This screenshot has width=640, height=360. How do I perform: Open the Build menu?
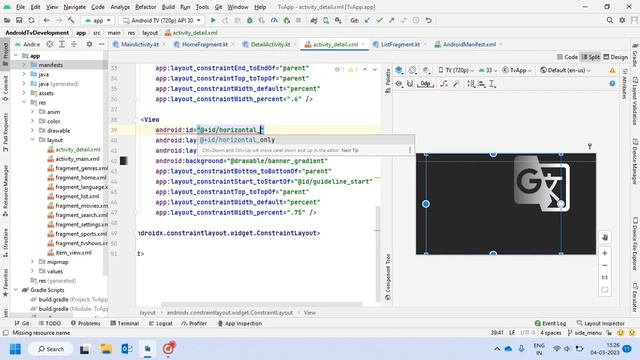click(x=168, y=7)
